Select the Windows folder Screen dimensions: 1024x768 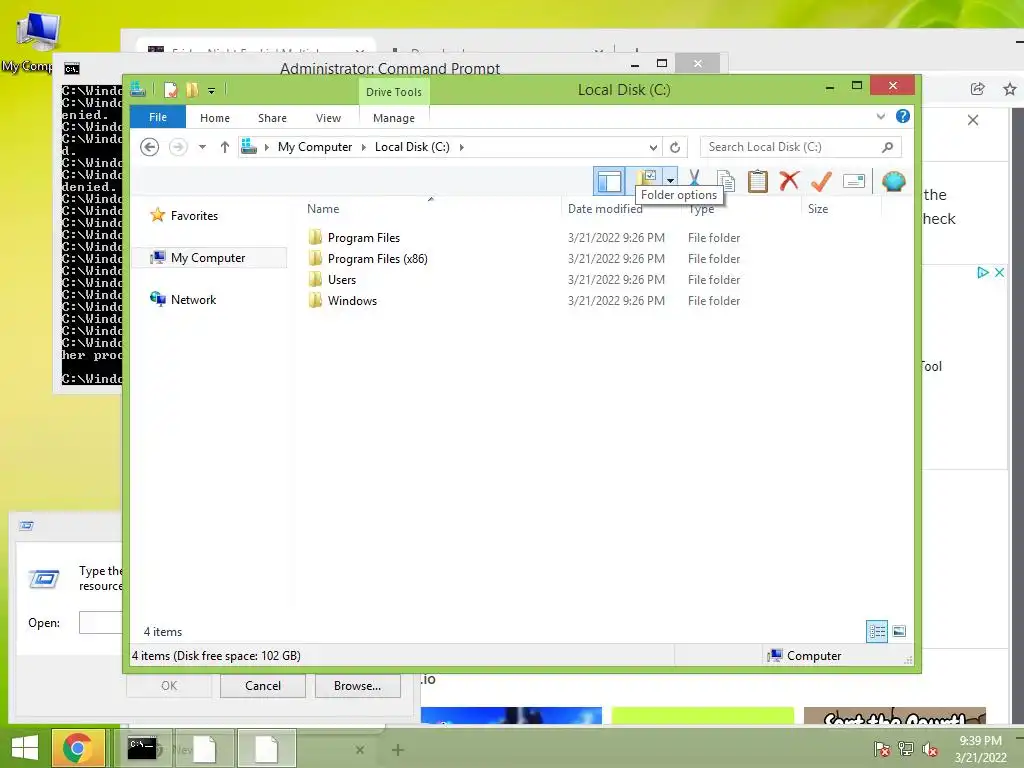(x=352, y=300)
